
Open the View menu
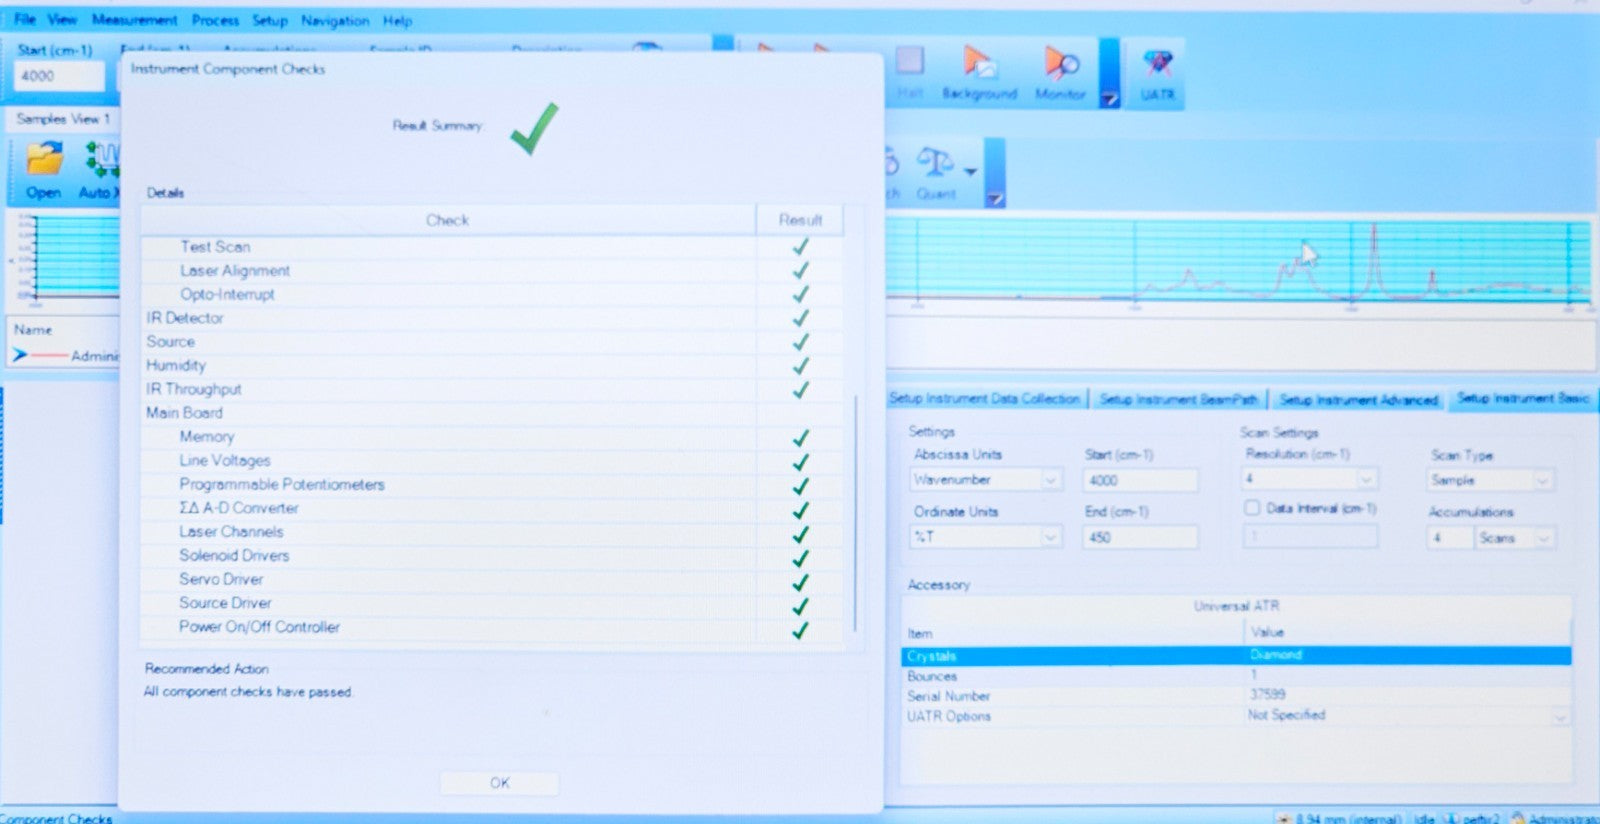coord(62,19)
